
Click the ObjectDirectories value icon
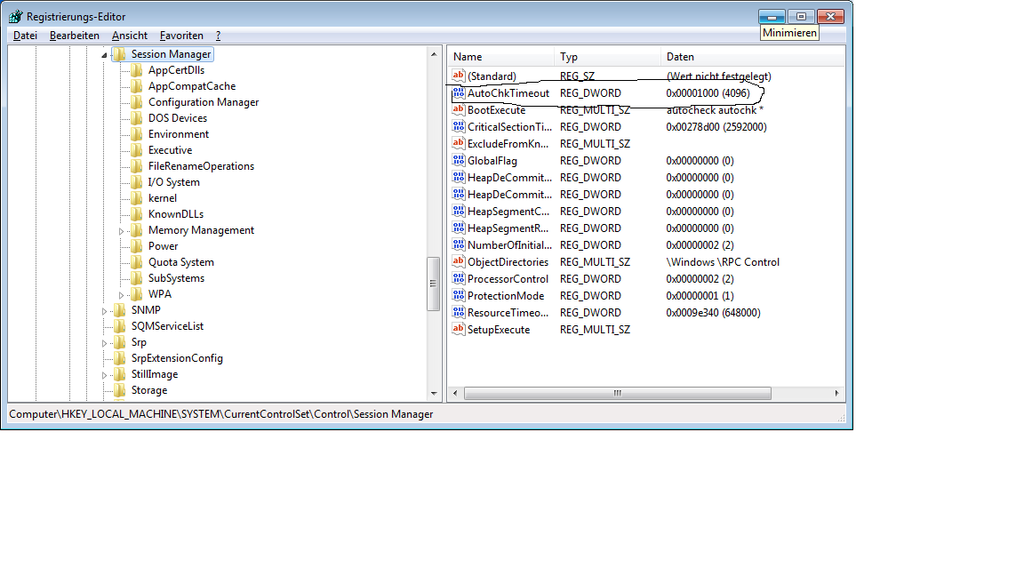459,262
